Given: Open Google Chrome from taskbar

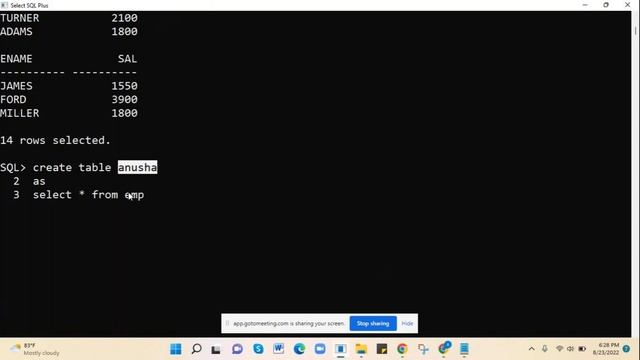Looking at the screenshot, I should 402,349.
